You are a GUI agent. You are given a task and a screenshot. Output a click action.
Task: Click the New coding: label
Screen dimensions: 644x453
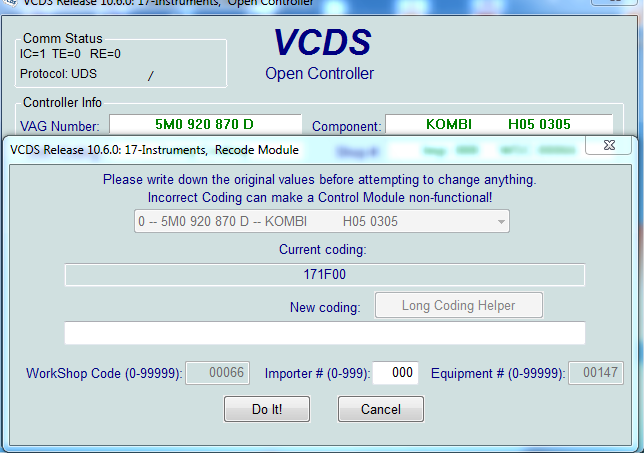[x=325, y=307]
